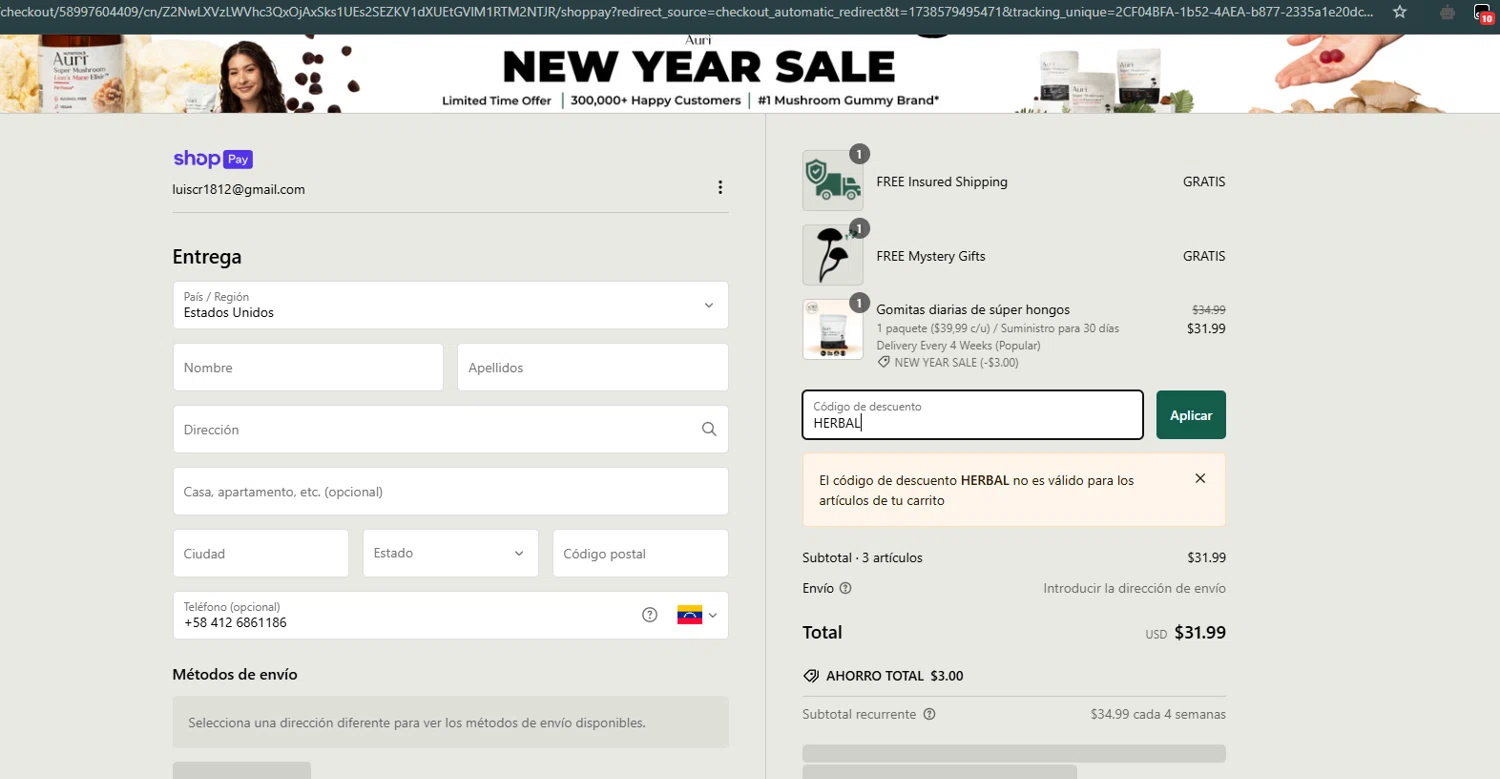Show shipping info next to Envío
Viewport: 1500px width, 779px height.
[x=846, y=588]
